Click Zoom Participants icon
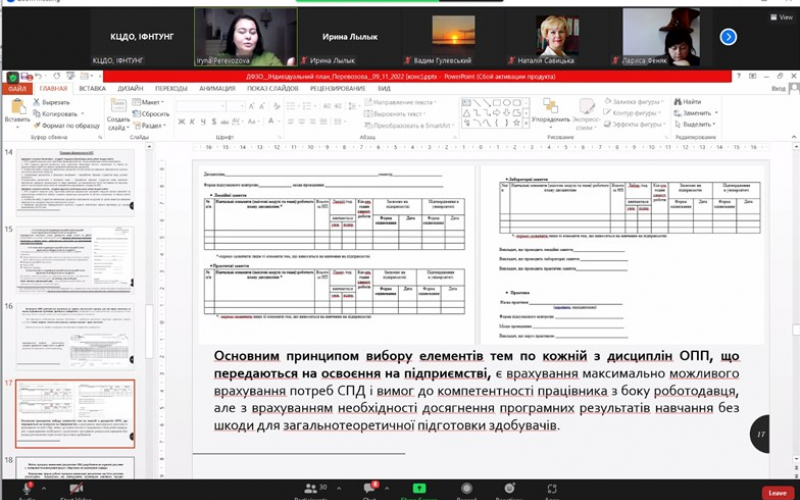Screen dimensions: 800x500 311,489
